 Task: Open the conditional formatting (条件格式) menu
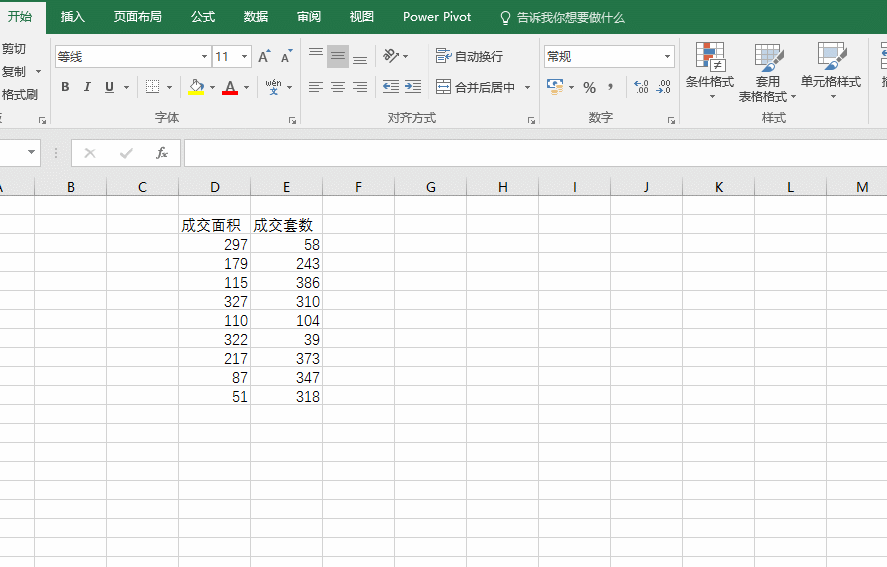(710, 72)
